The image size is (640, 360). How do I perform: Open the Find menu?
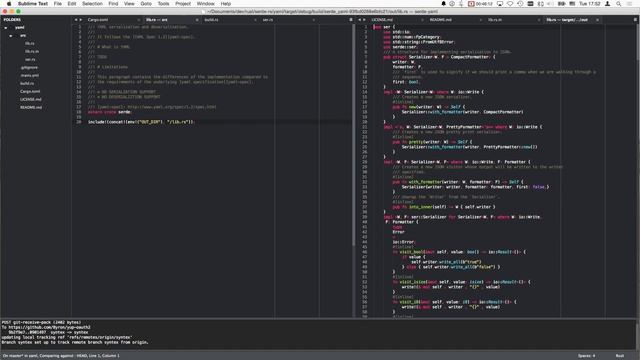(113, 4)
